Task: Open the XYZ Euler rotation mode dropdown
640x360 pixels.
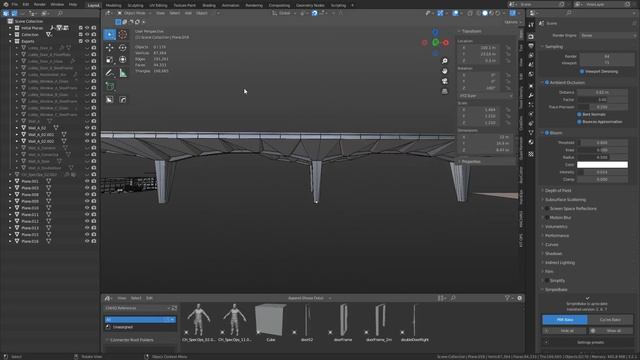Action: (486, 96)
